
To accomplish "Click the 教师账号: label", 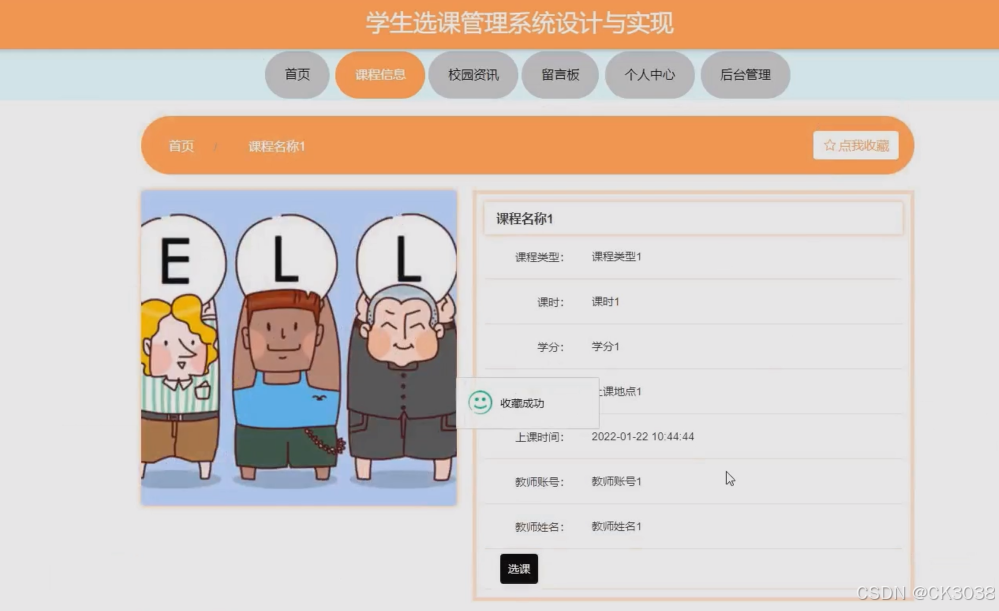I will click(x=539, y=482).
